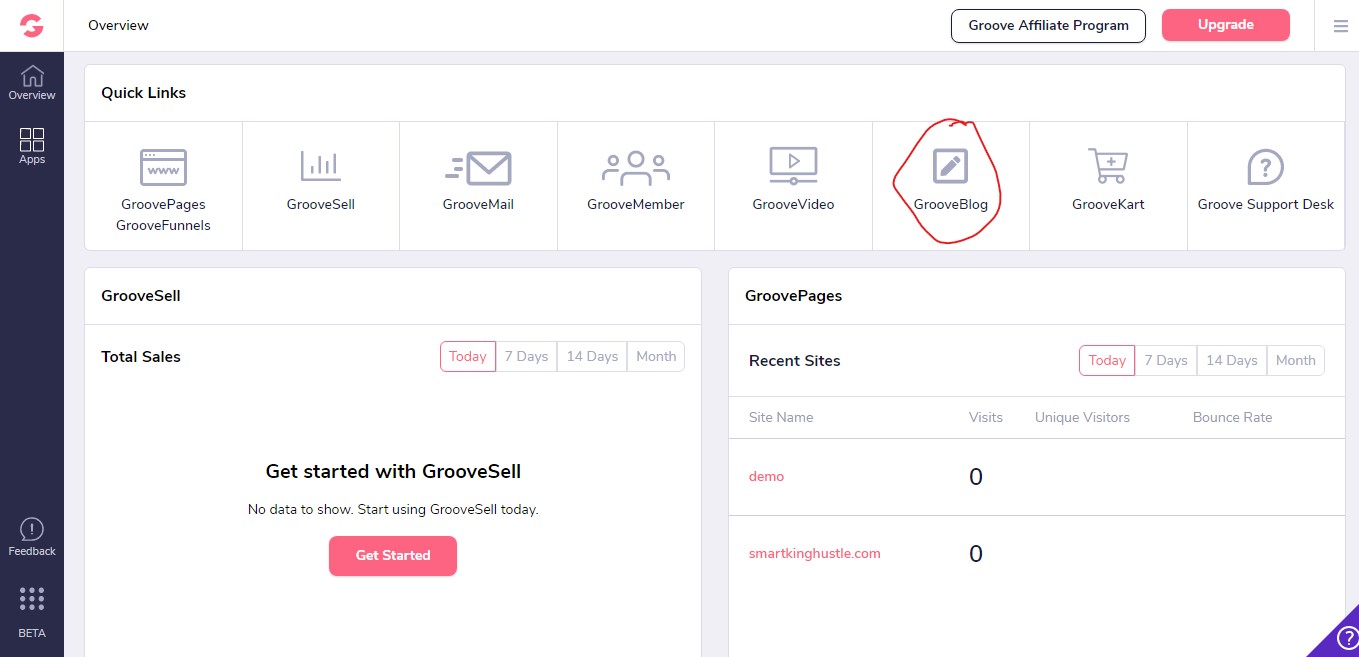Screen dimensions: 1359x657
Task: Click 'Get started with GrooveSell' heading
Action: pyautogui.click(x=393, y=471)
